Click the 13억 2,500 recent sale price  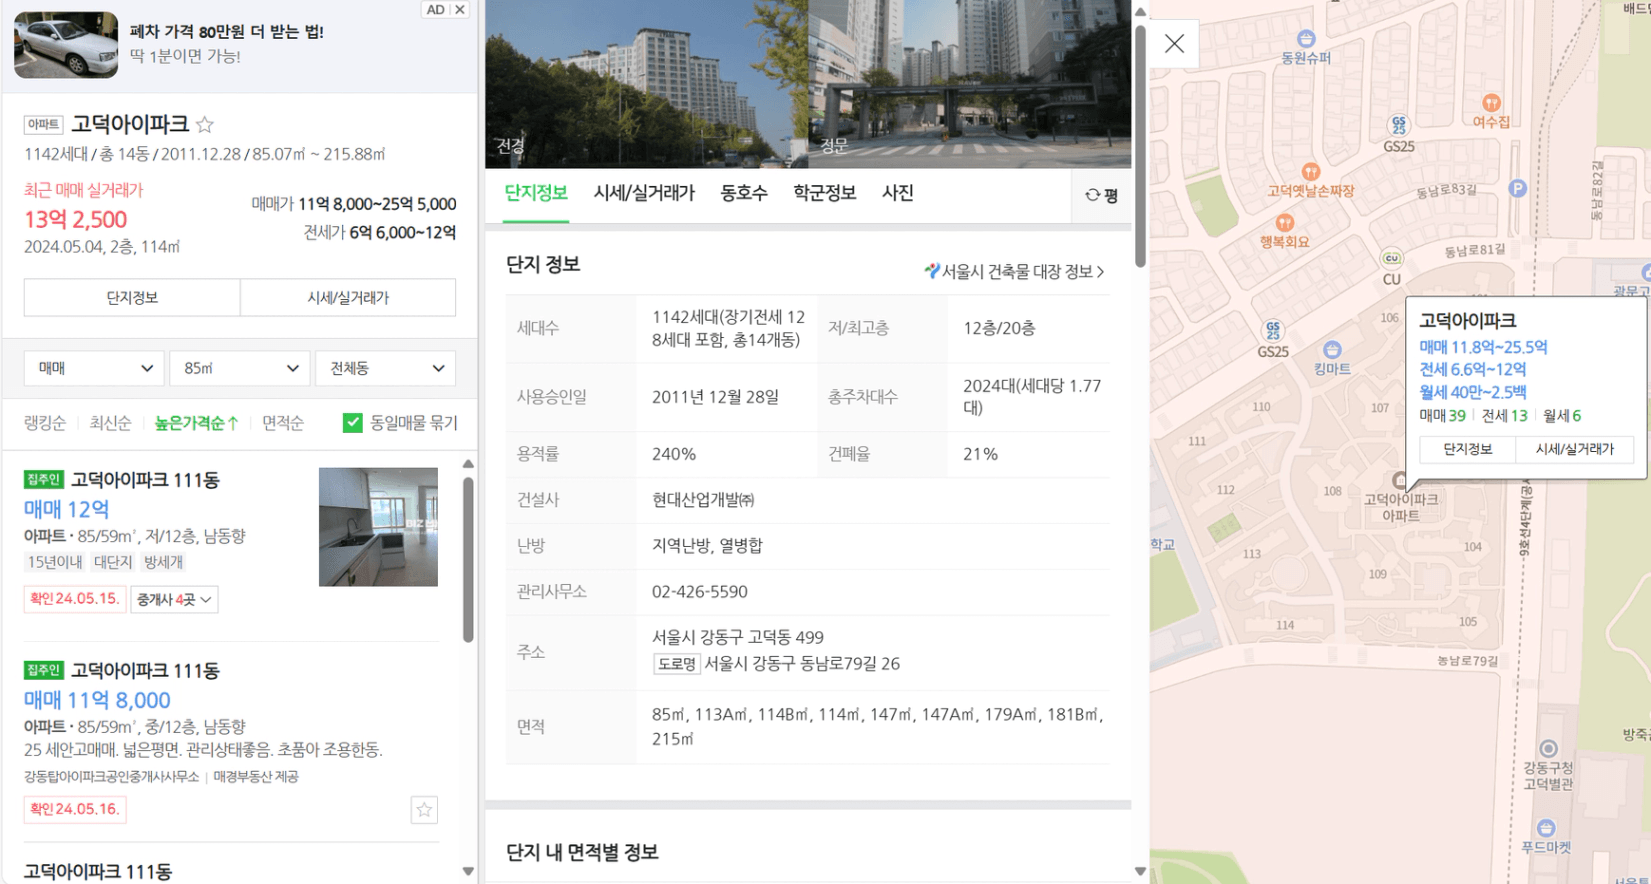click(x=76, y=220)
